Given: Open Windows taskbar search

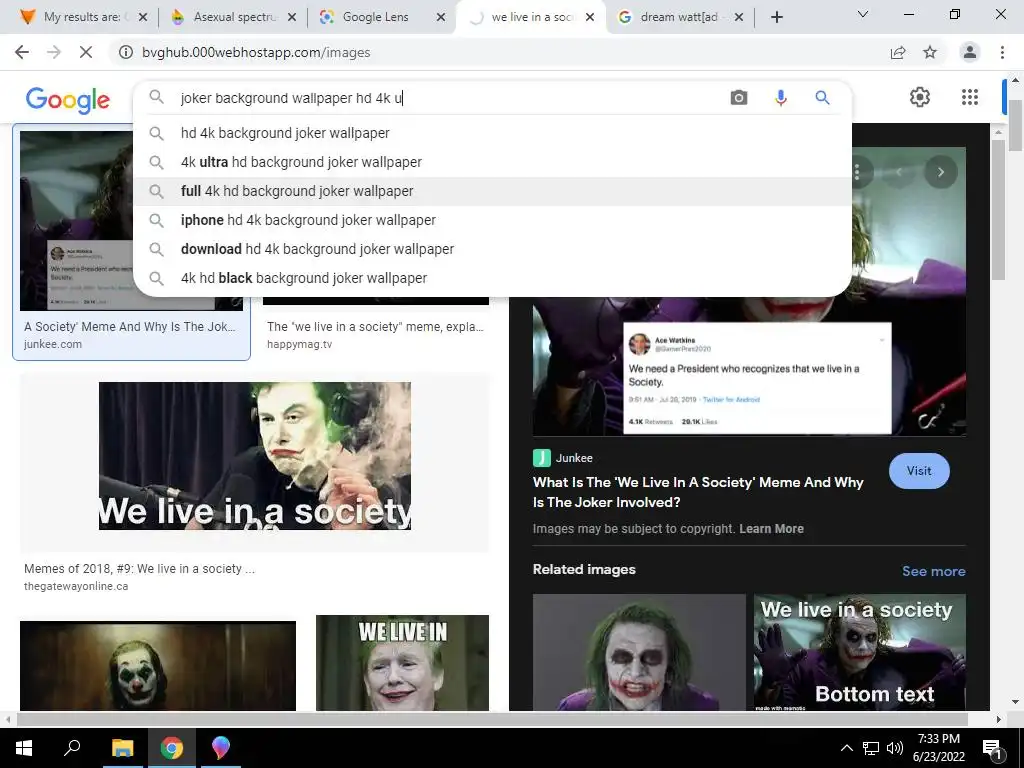Looking at the screenshot, I should (72, 748).
